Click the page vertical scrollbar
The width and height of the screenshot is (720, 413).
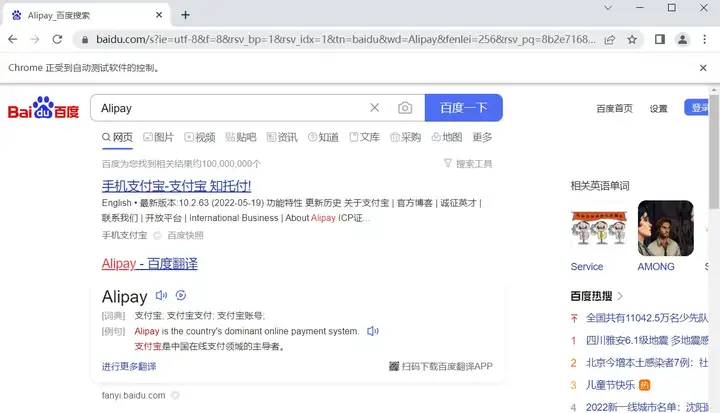(714, 152)
